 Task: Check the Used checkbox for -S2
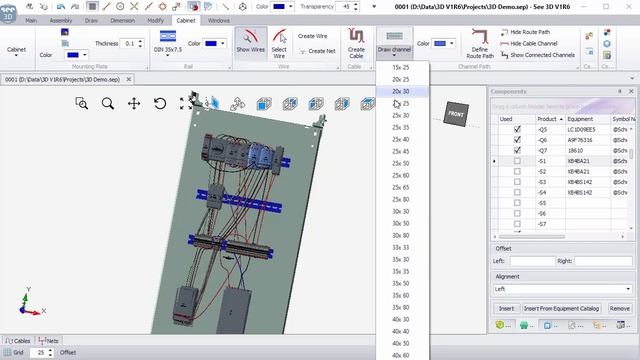[x=517, y=171]
